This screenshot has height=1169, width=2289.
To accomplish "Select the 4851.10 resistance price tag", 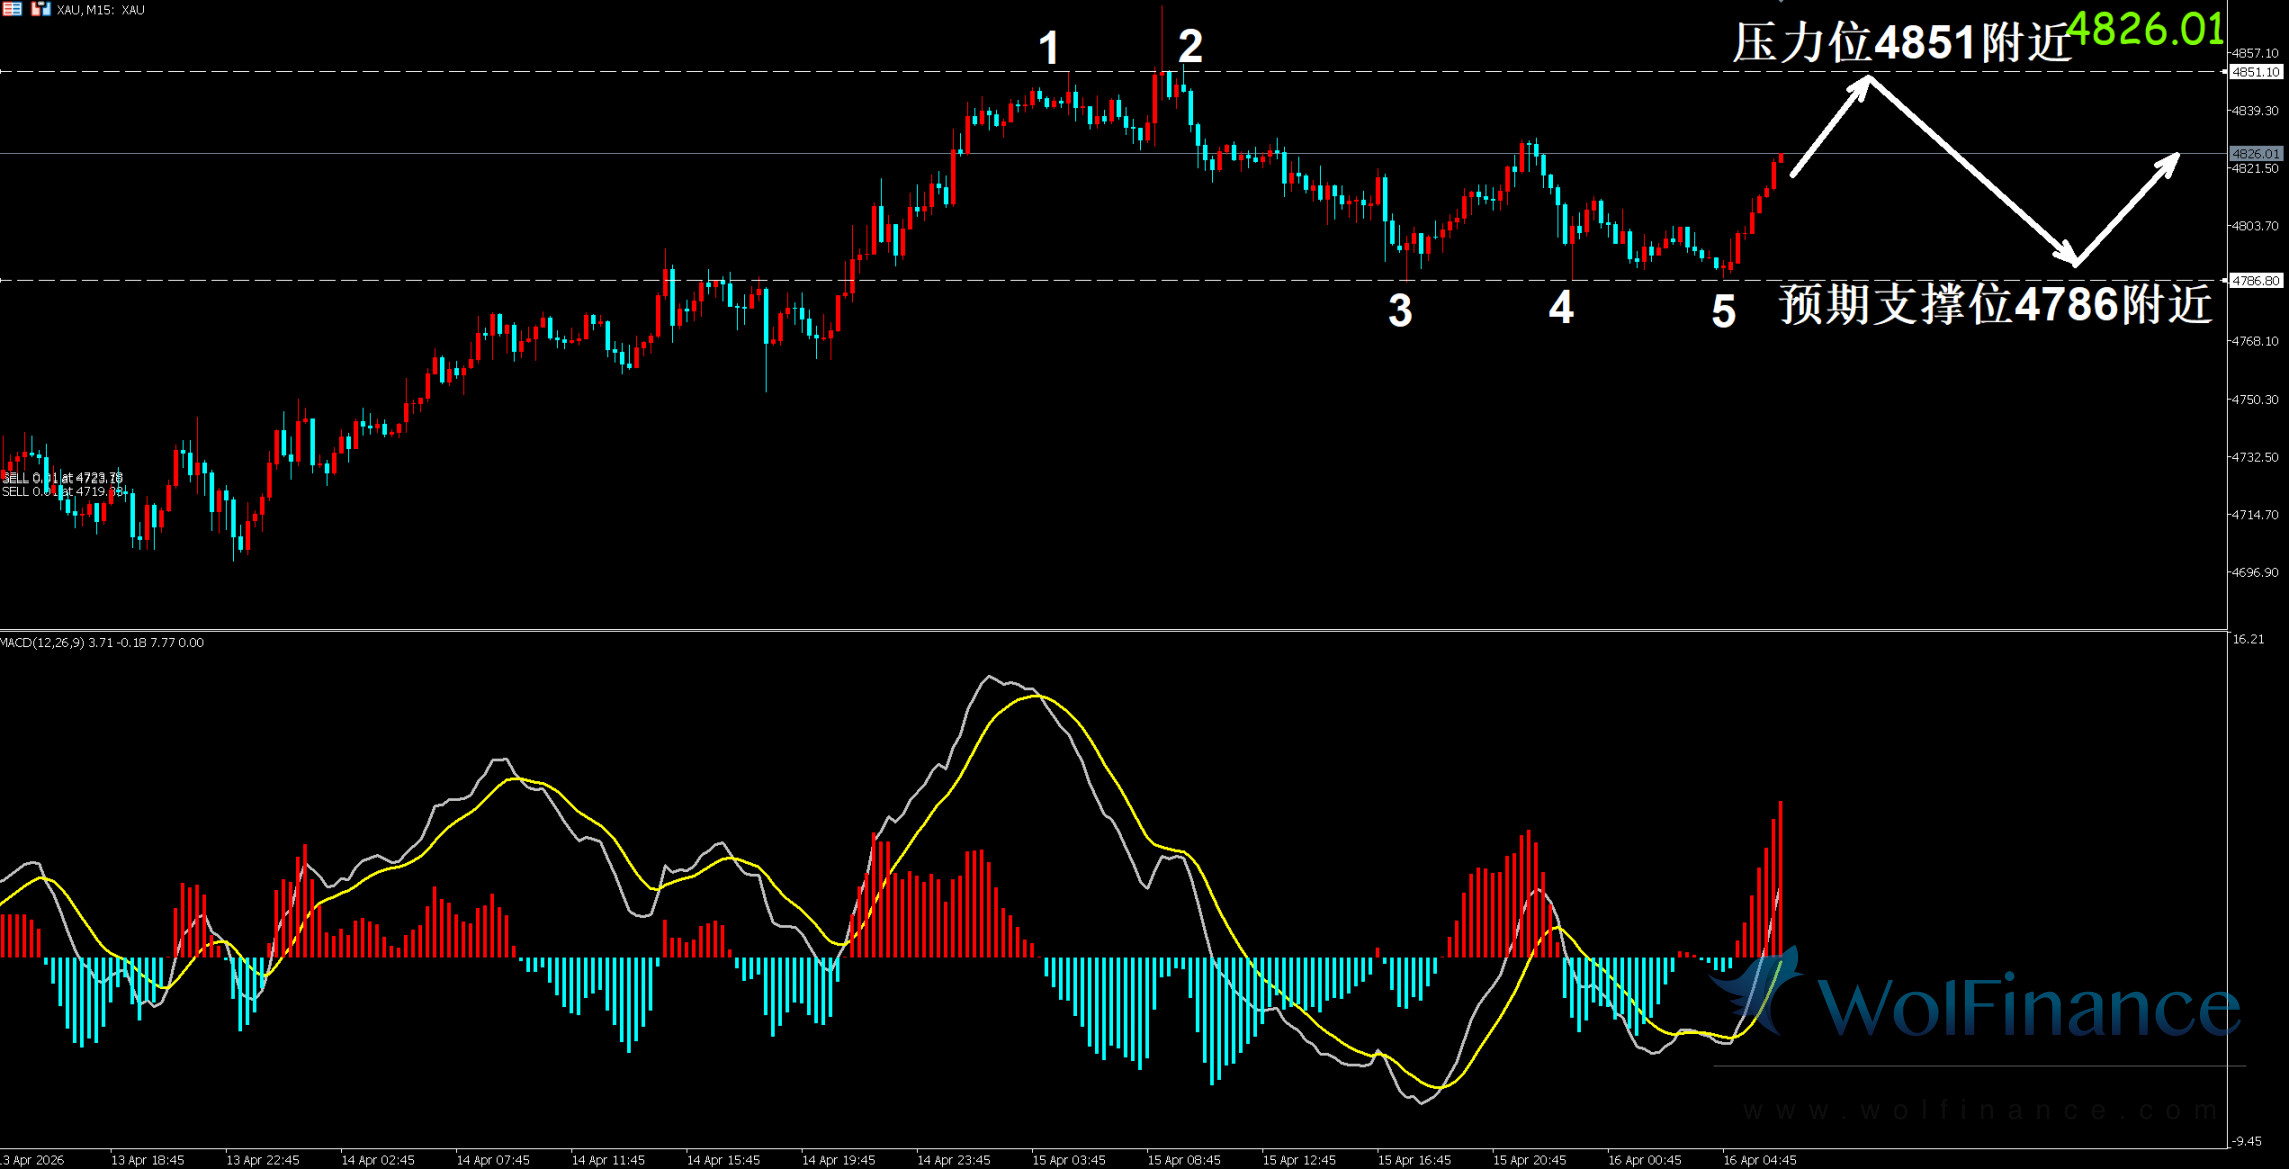I will pos(2257,72).
